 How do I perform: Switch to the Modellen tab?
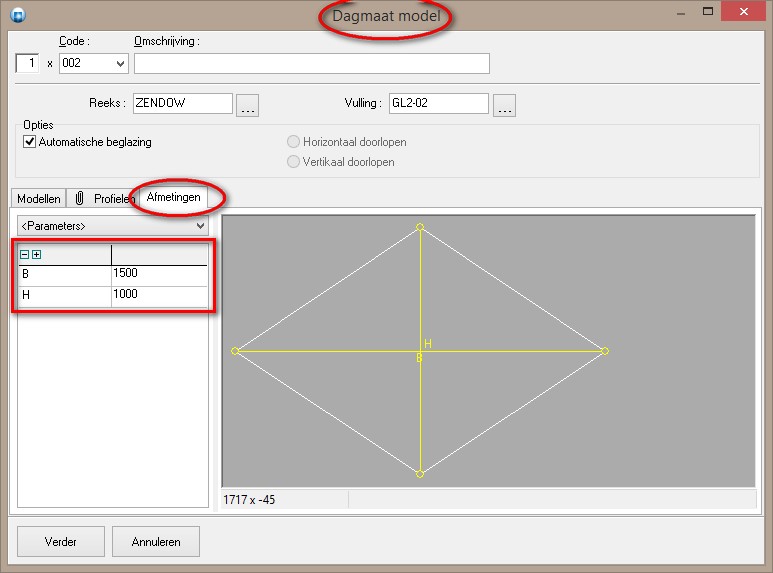[x=38, y=199]
